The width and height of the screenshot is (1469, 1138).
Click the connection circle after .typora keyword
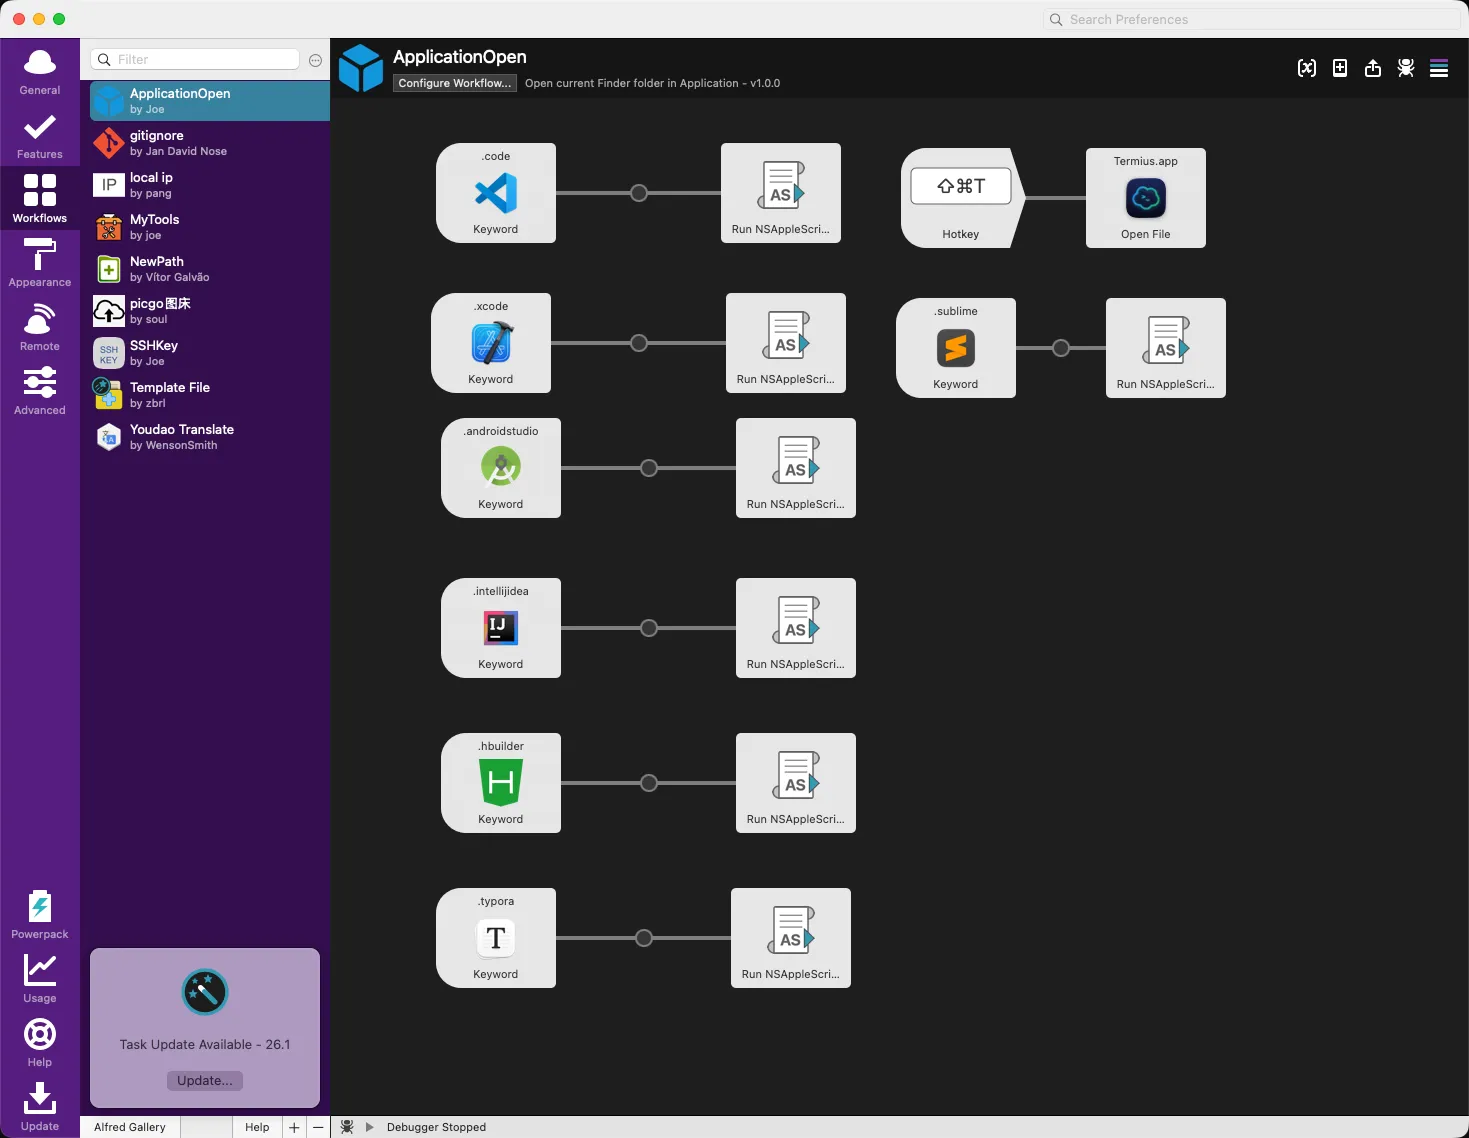[x=644, y=938]
